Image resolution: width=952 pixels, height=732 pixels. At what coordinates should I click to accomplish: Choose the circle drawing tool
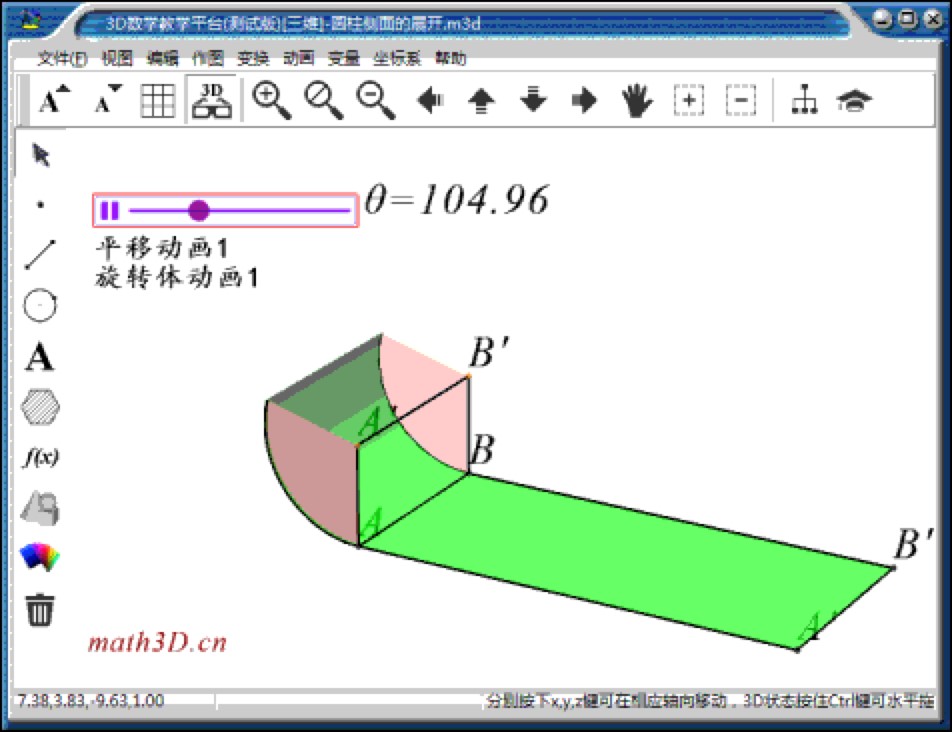point(40,305)
